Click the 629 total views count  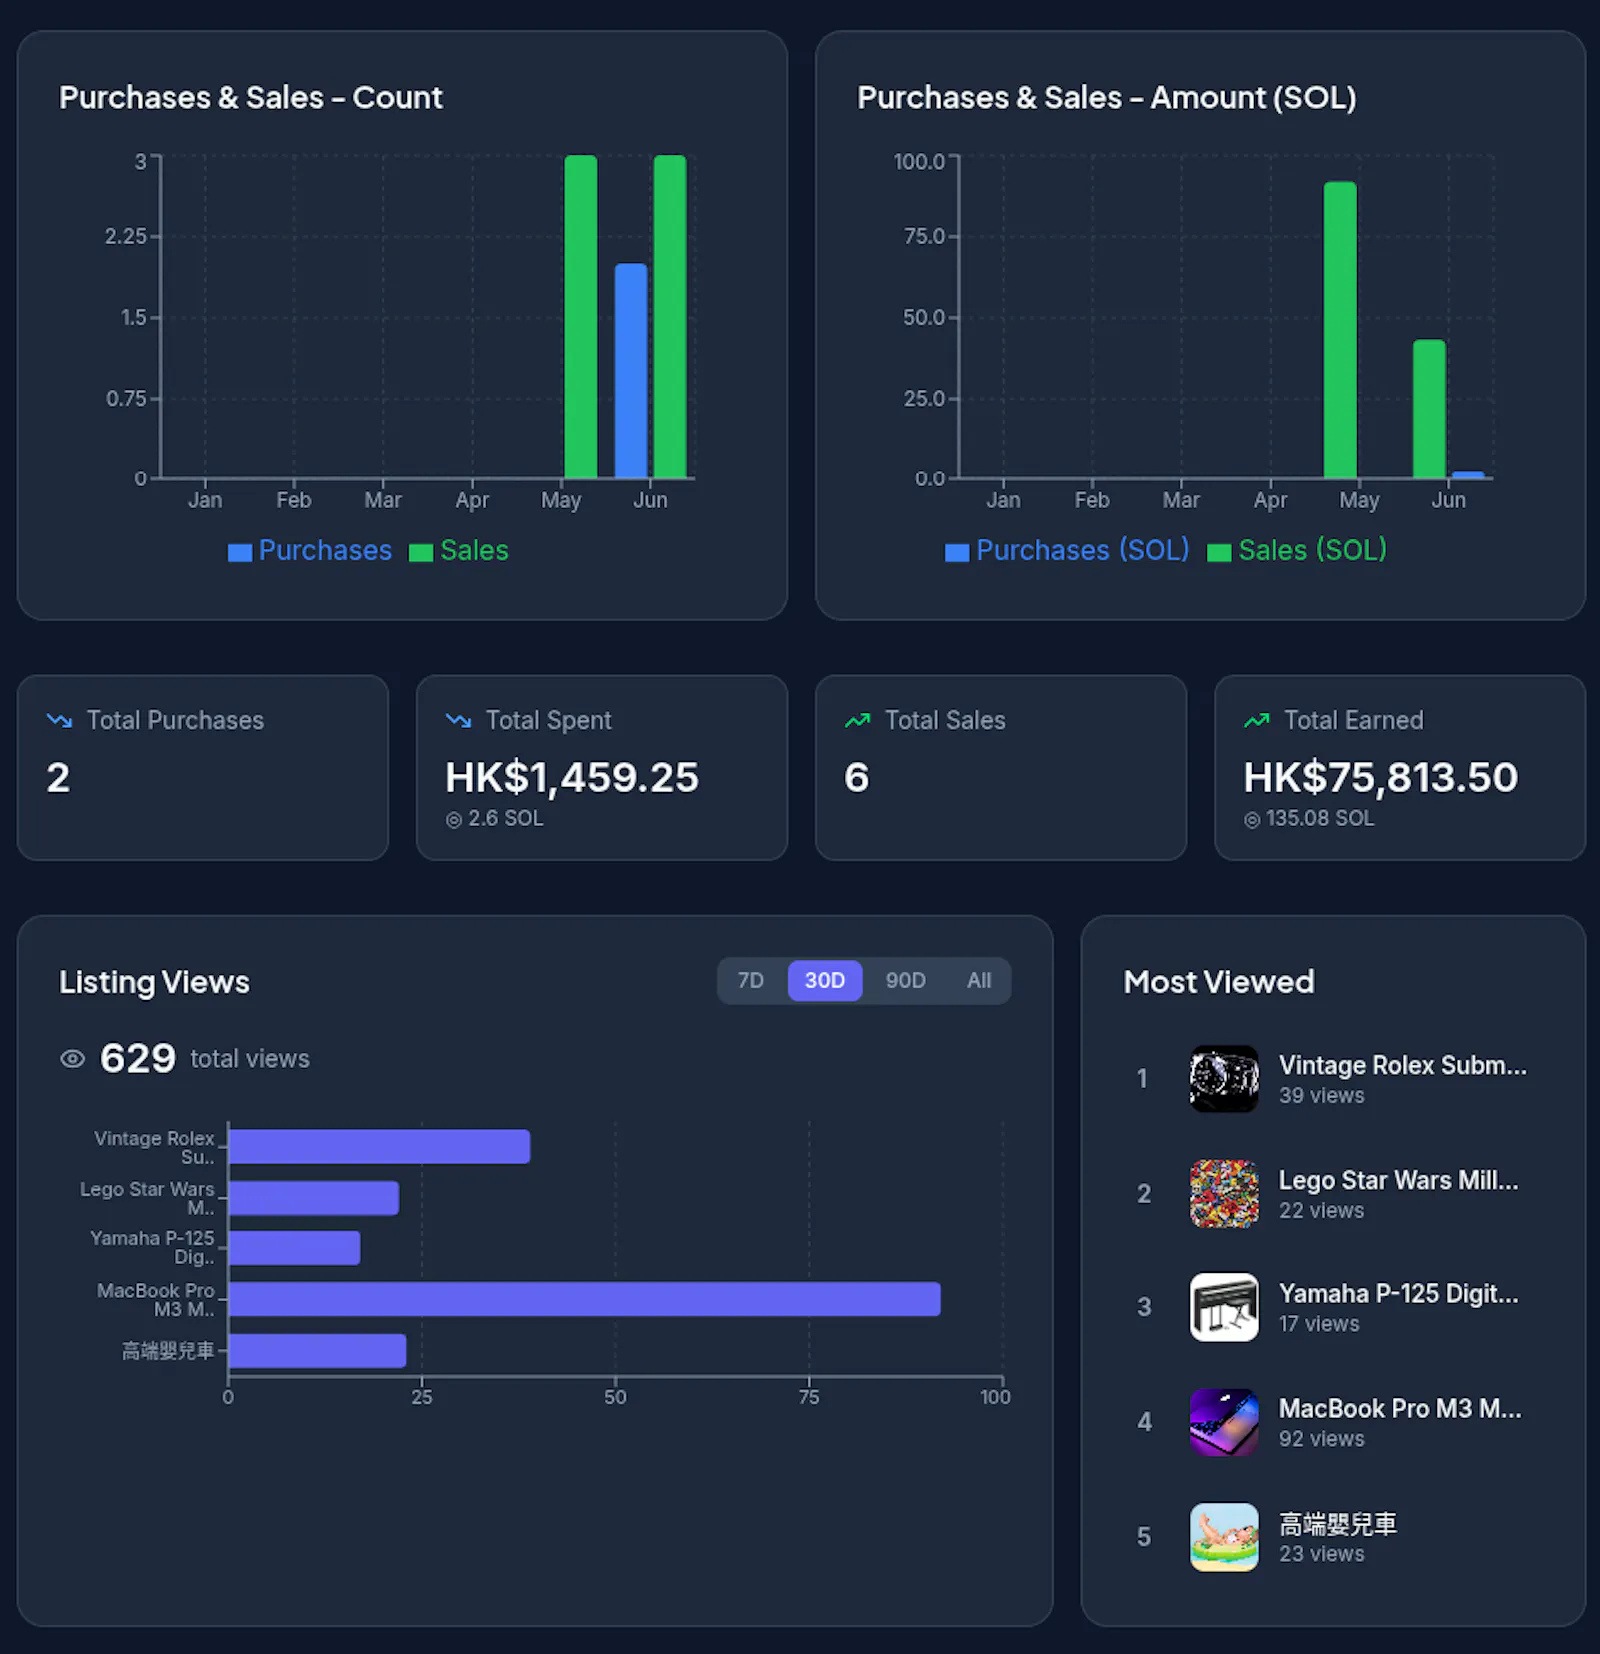coord(138,1058)
